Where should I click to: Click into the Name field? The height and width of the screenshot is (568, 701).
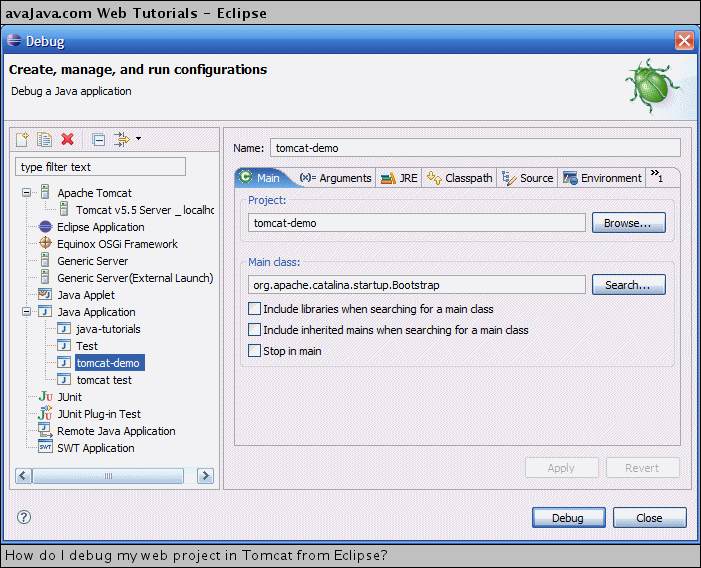tap(475, 147)
